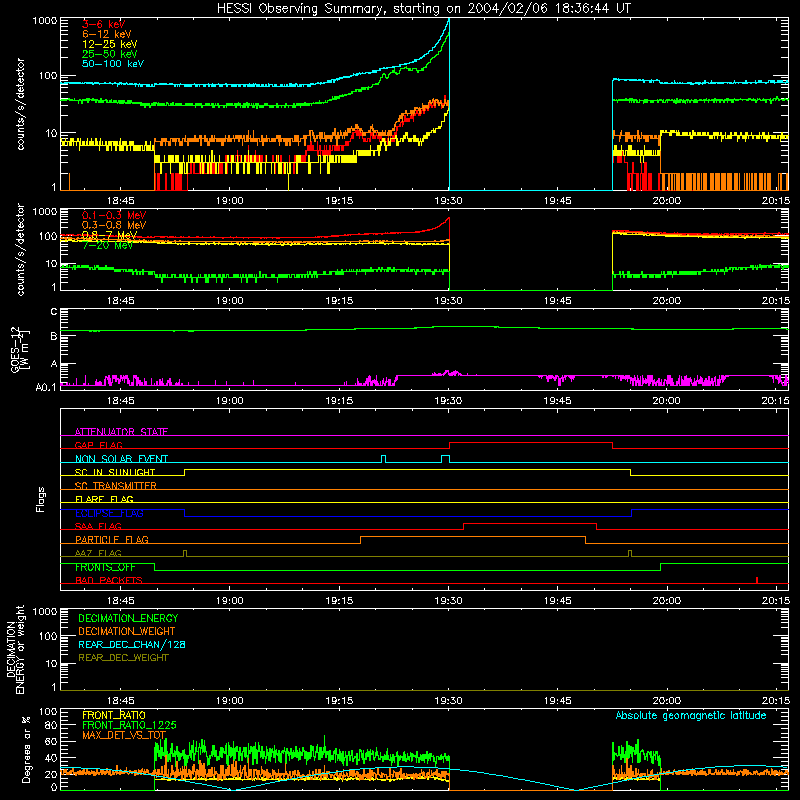The image size is (800, 800).
Task: Click the C tick label on GOES axis
Action: pyautogui.click(x=54, y=311)
